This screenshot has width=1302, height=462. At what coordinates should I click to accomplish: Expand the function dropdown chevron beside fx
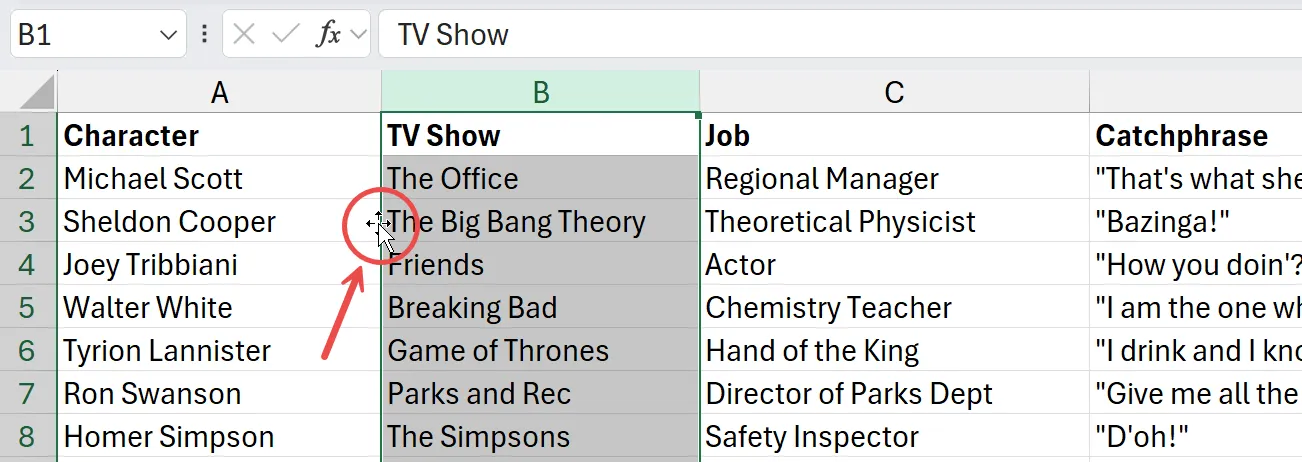coord(358,35)
